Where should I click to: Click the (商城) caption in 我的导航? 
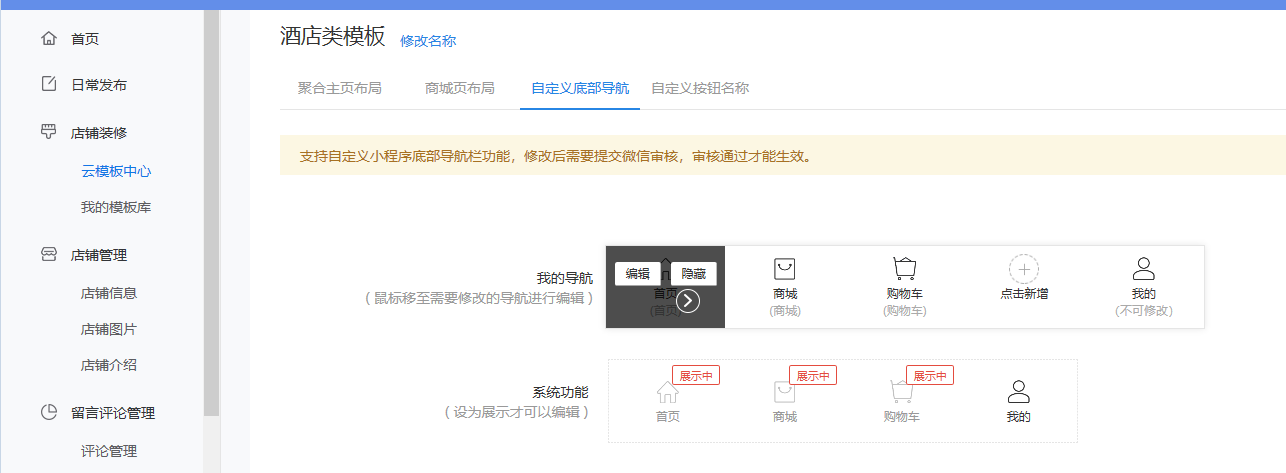click(785, 311)
